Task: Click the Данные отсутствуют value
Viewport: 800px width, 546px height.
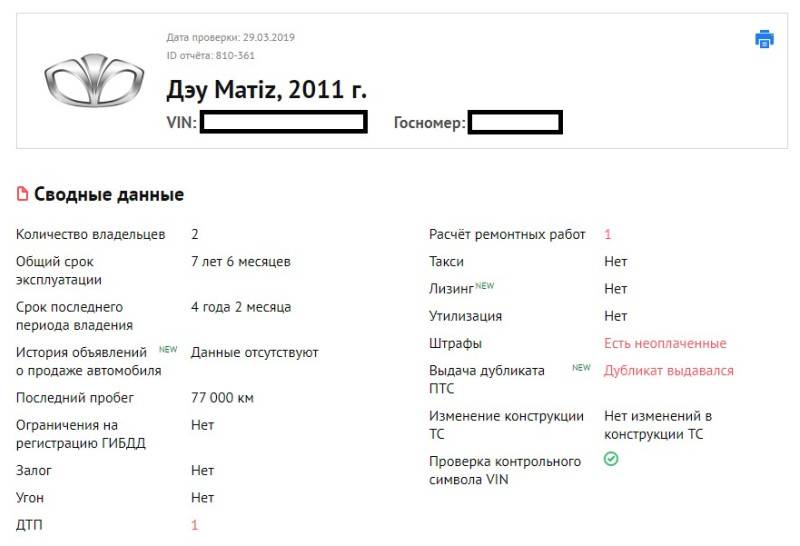Action: click(254, 353)
